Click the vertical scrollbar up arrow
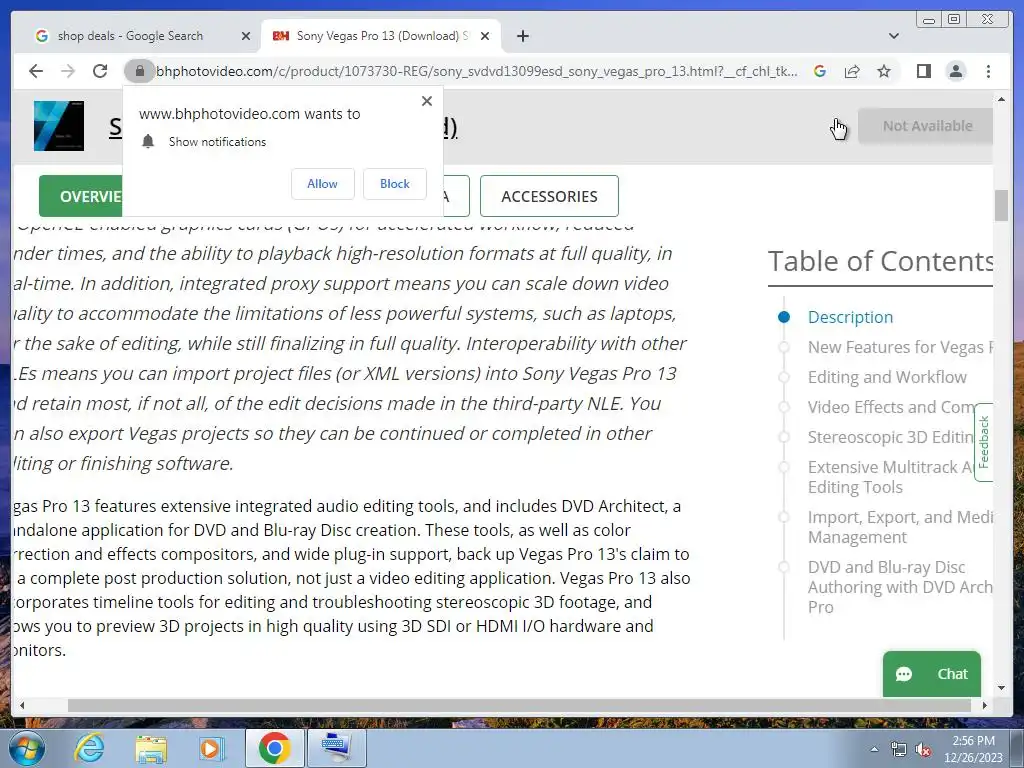This screenshot has width=1024, height=768. (x=1002, y=99)
